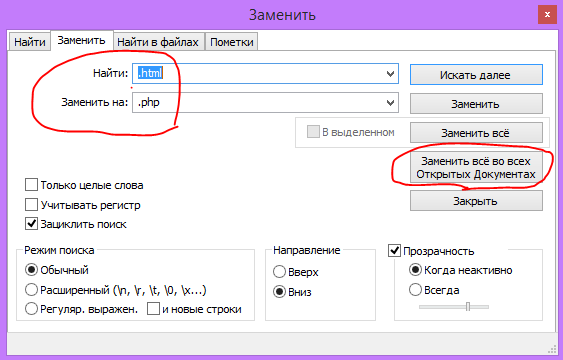Click the Заменить всё button
563x360 pixels.
coord(476,133)
